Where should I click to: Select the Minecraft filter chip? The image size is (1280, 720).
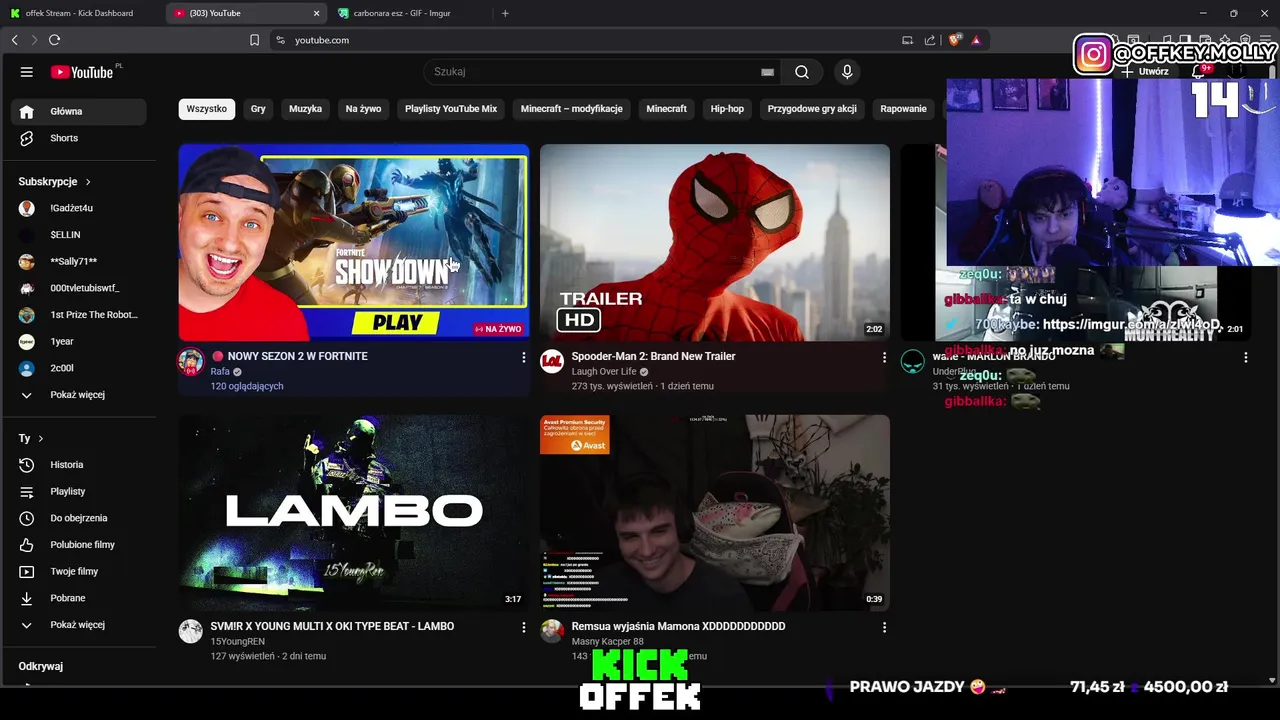[666, 109]
